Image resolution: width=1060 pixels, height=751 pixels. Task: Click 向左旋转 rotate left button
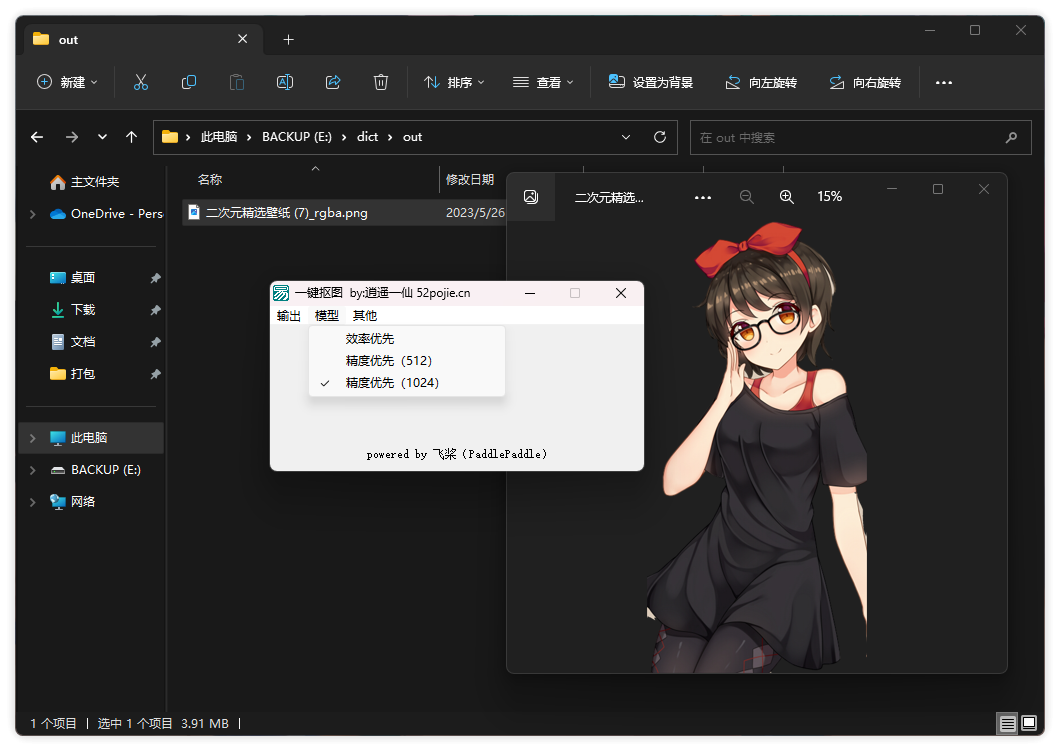761,82
